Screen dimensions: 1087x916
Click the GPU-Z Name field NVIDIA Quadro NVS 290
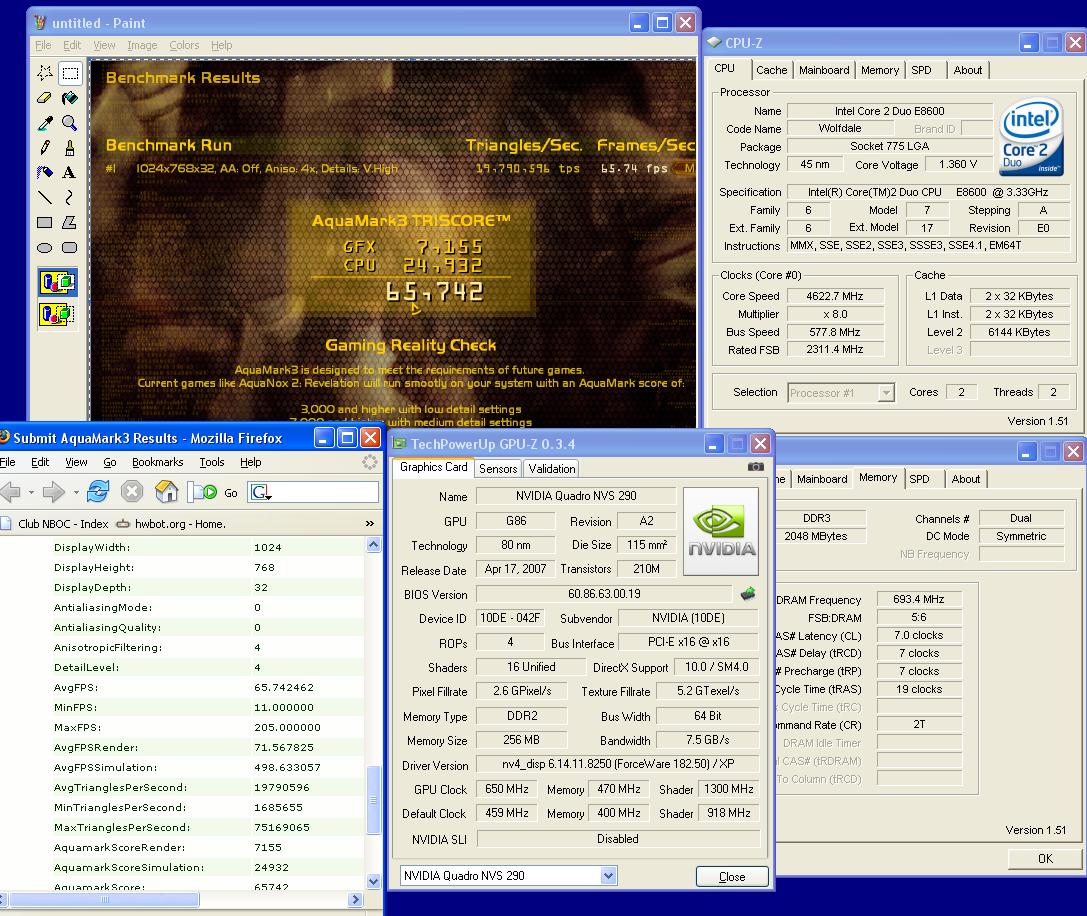[576, 496]
